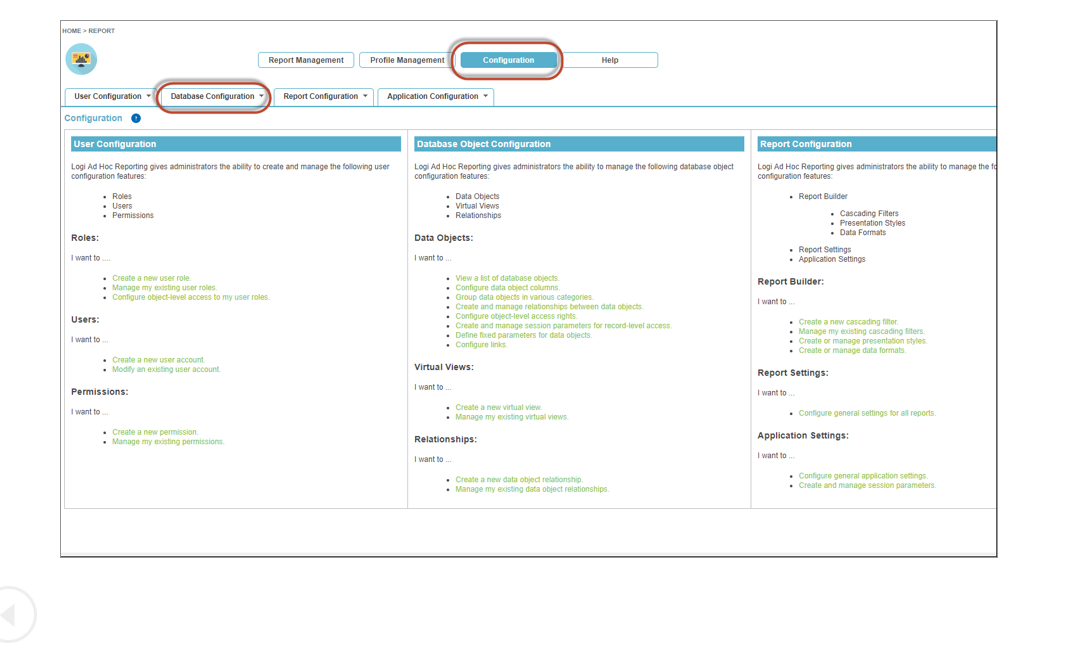Screen dimensions: 1085x659
Task: Click the application logo icon
Action: (x=81, y=59)
